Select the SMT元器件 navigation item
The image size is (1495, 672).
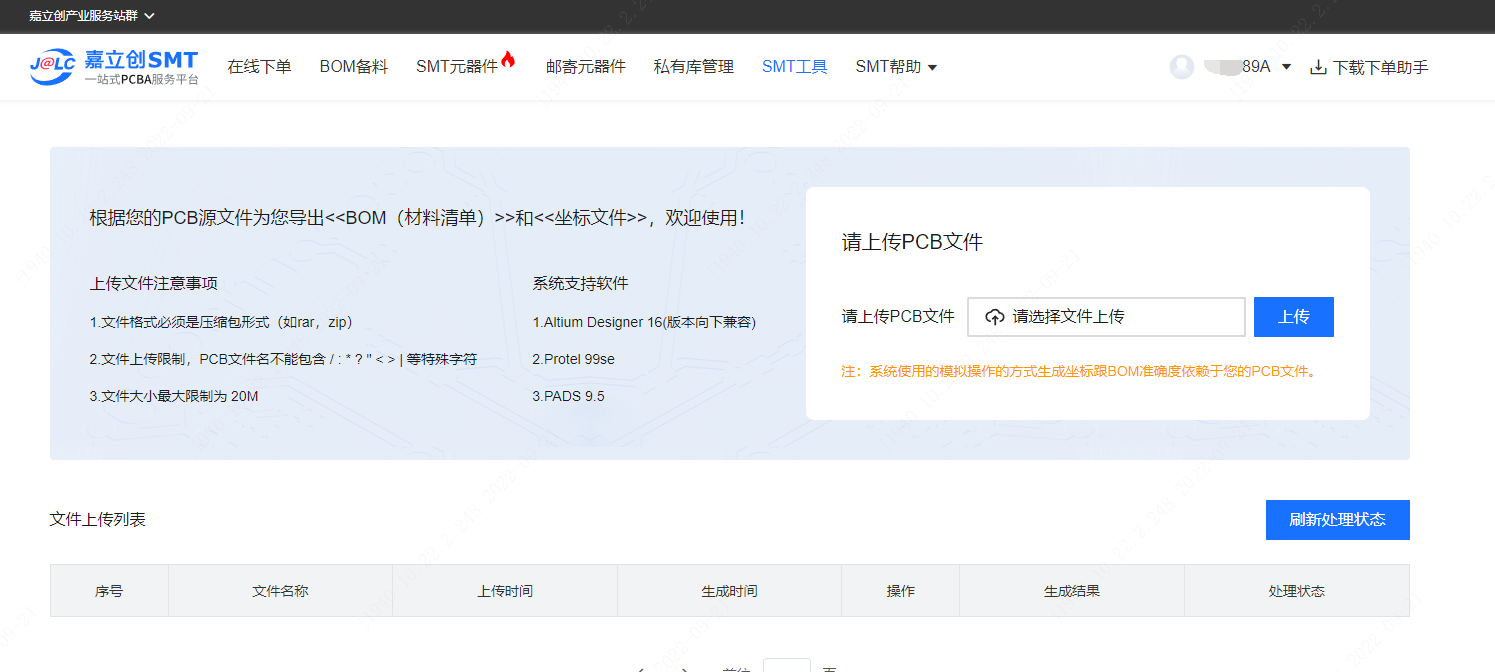[456, 67]
